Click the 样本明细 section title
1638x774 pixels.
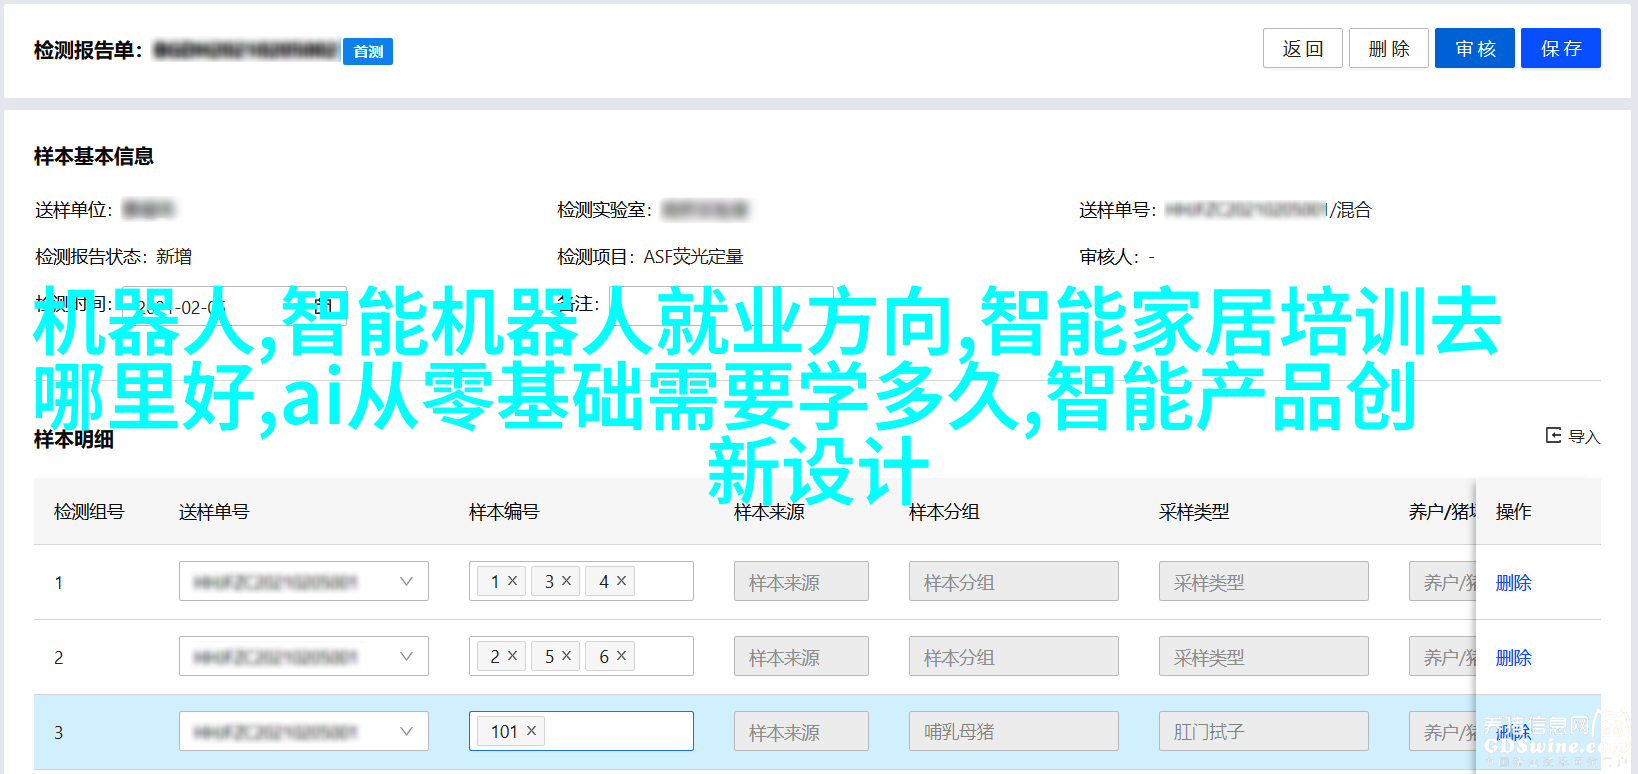(74, 439)
